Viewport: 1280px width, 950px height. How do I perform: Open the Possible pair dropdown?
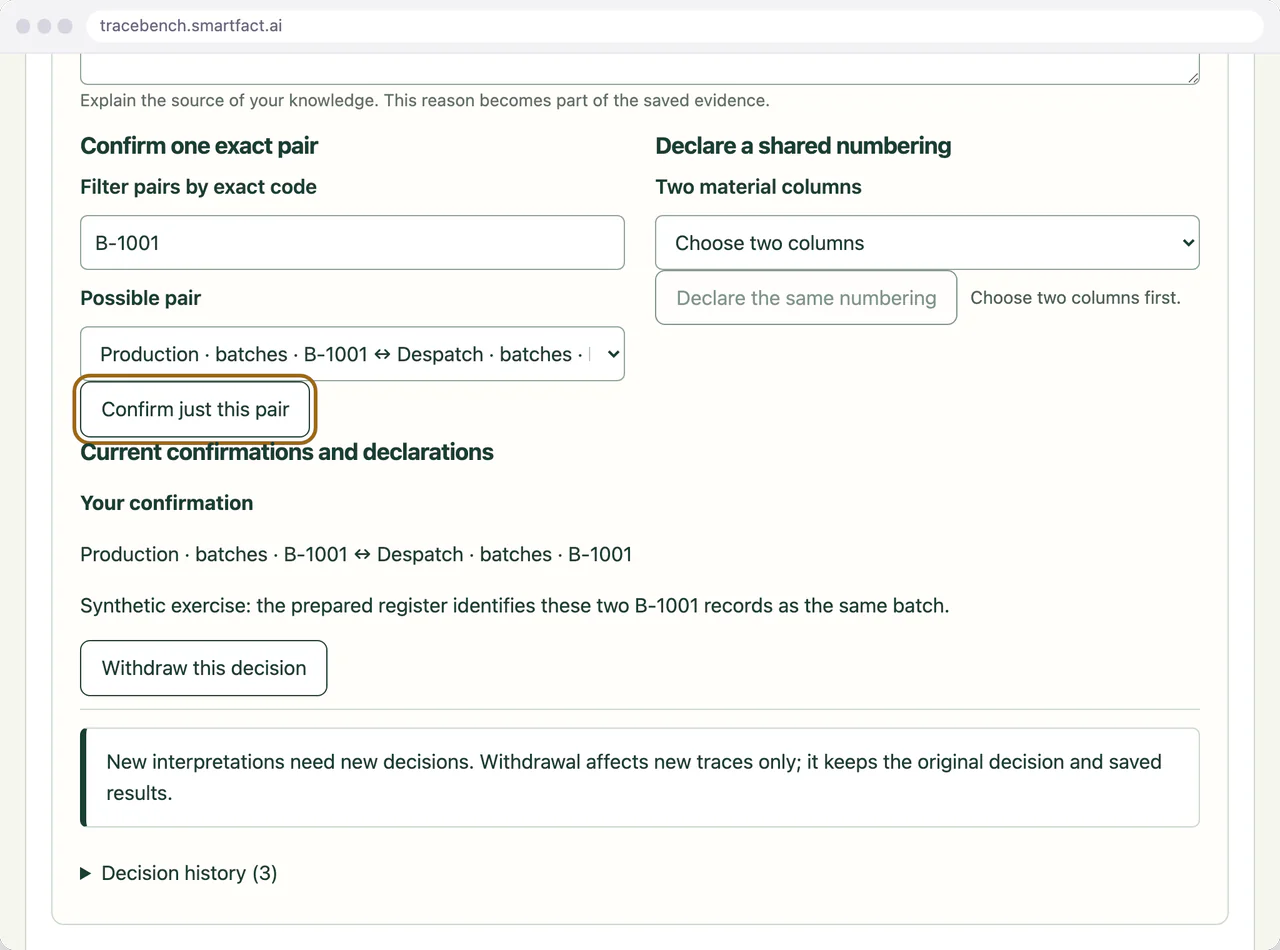tap(352, 354)
